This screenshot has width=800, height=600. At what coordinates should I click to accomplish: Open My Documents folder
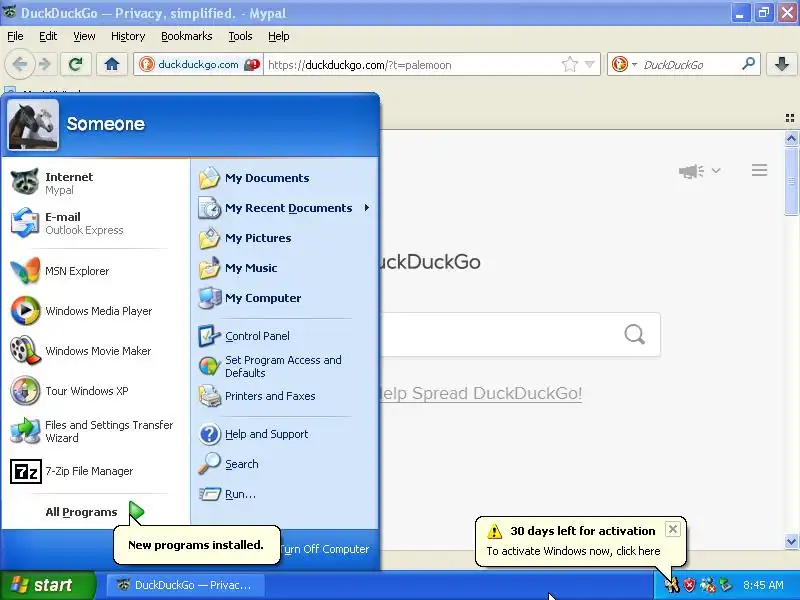tap(285, 178)
